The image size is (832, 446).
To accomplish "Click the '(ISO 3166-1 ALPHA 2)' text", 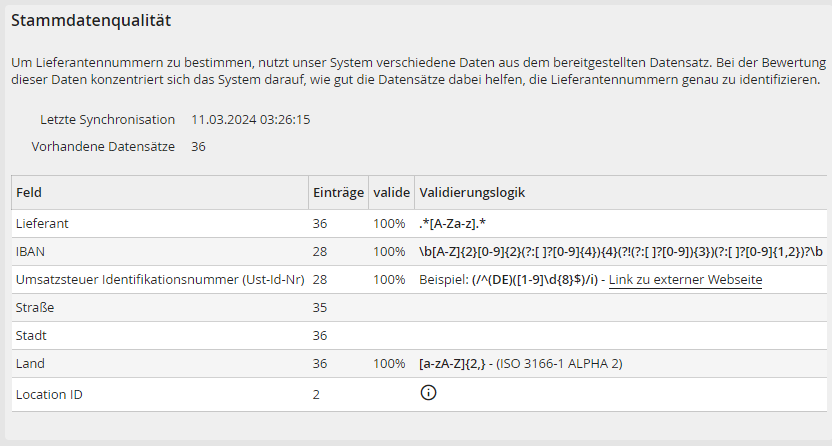I will pyautogui.click(x=559, y=363).
